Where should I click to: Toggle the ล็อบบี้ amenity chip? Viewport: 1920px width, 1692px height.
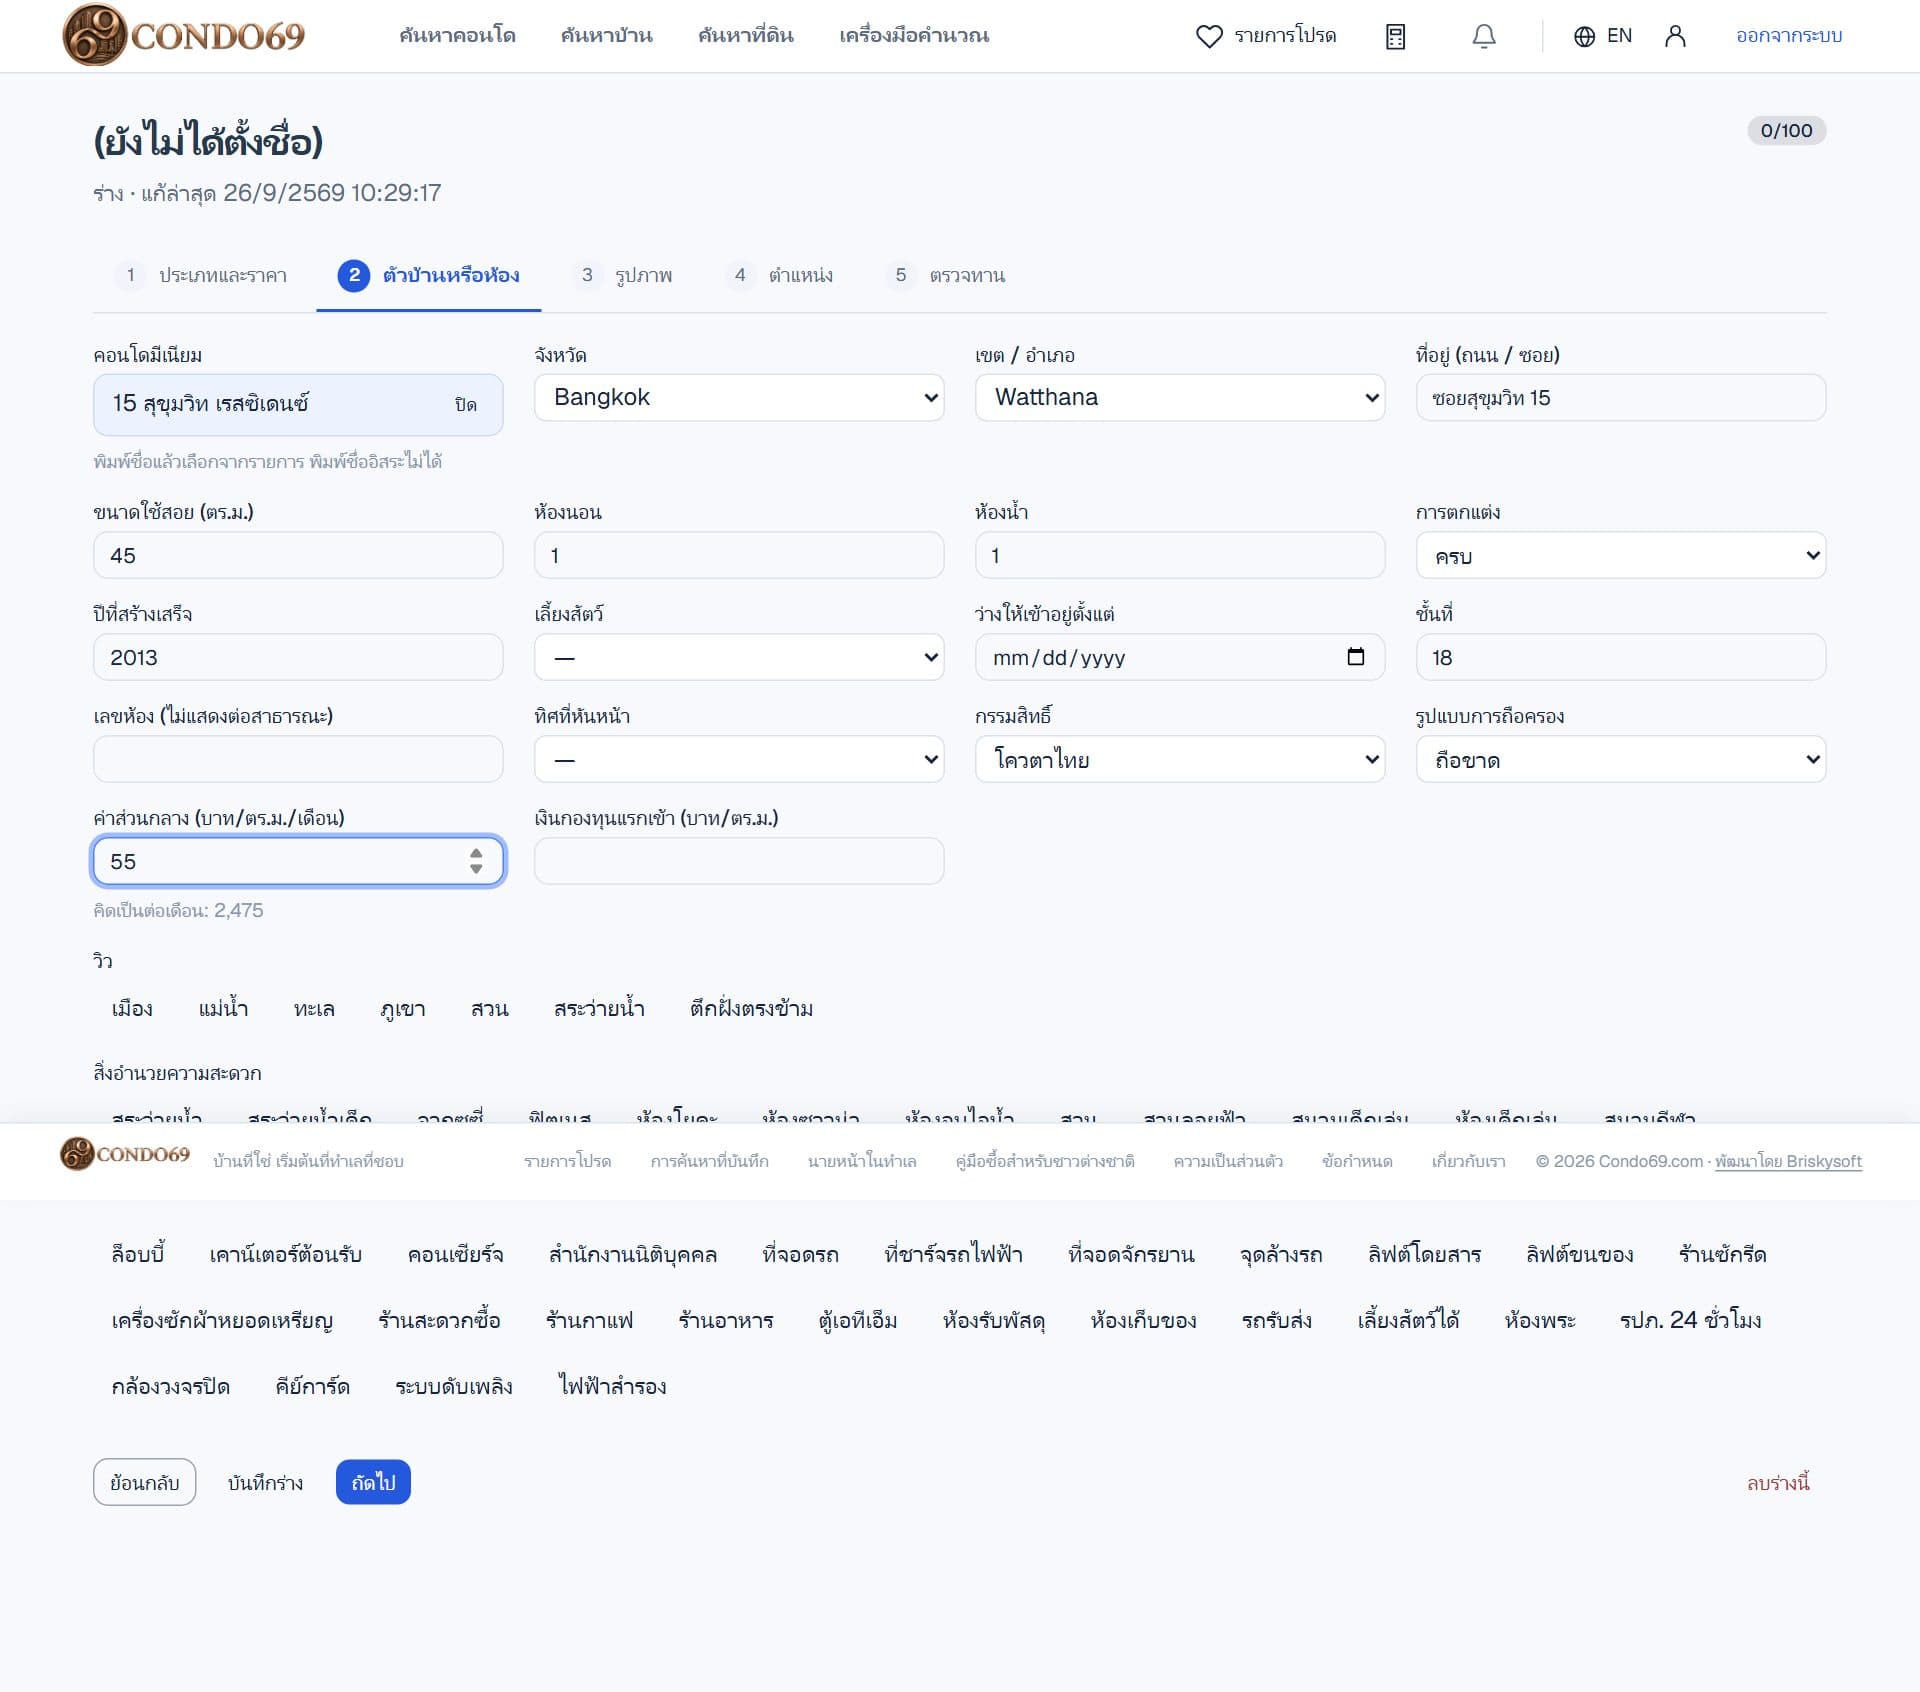(138, 1254)
